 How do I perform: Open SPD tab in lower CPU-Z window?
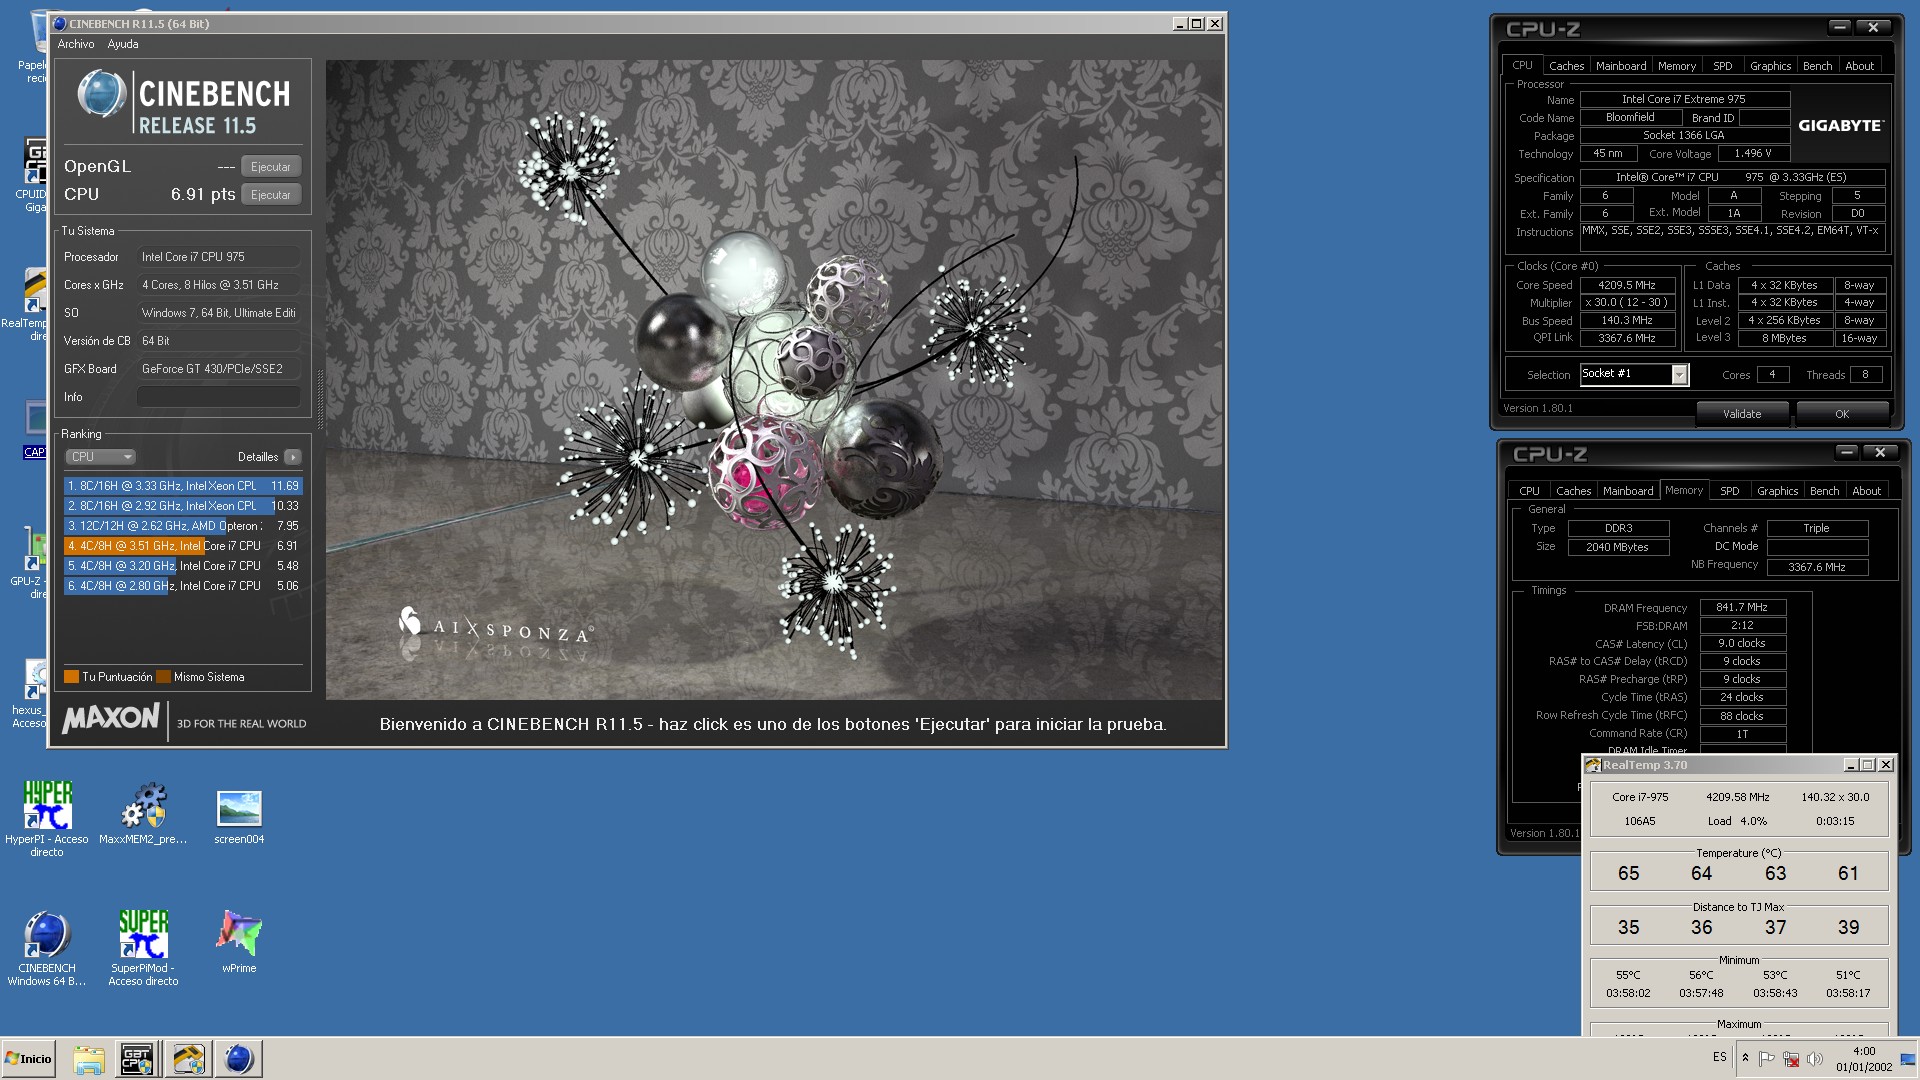(x=1730, y=491)
